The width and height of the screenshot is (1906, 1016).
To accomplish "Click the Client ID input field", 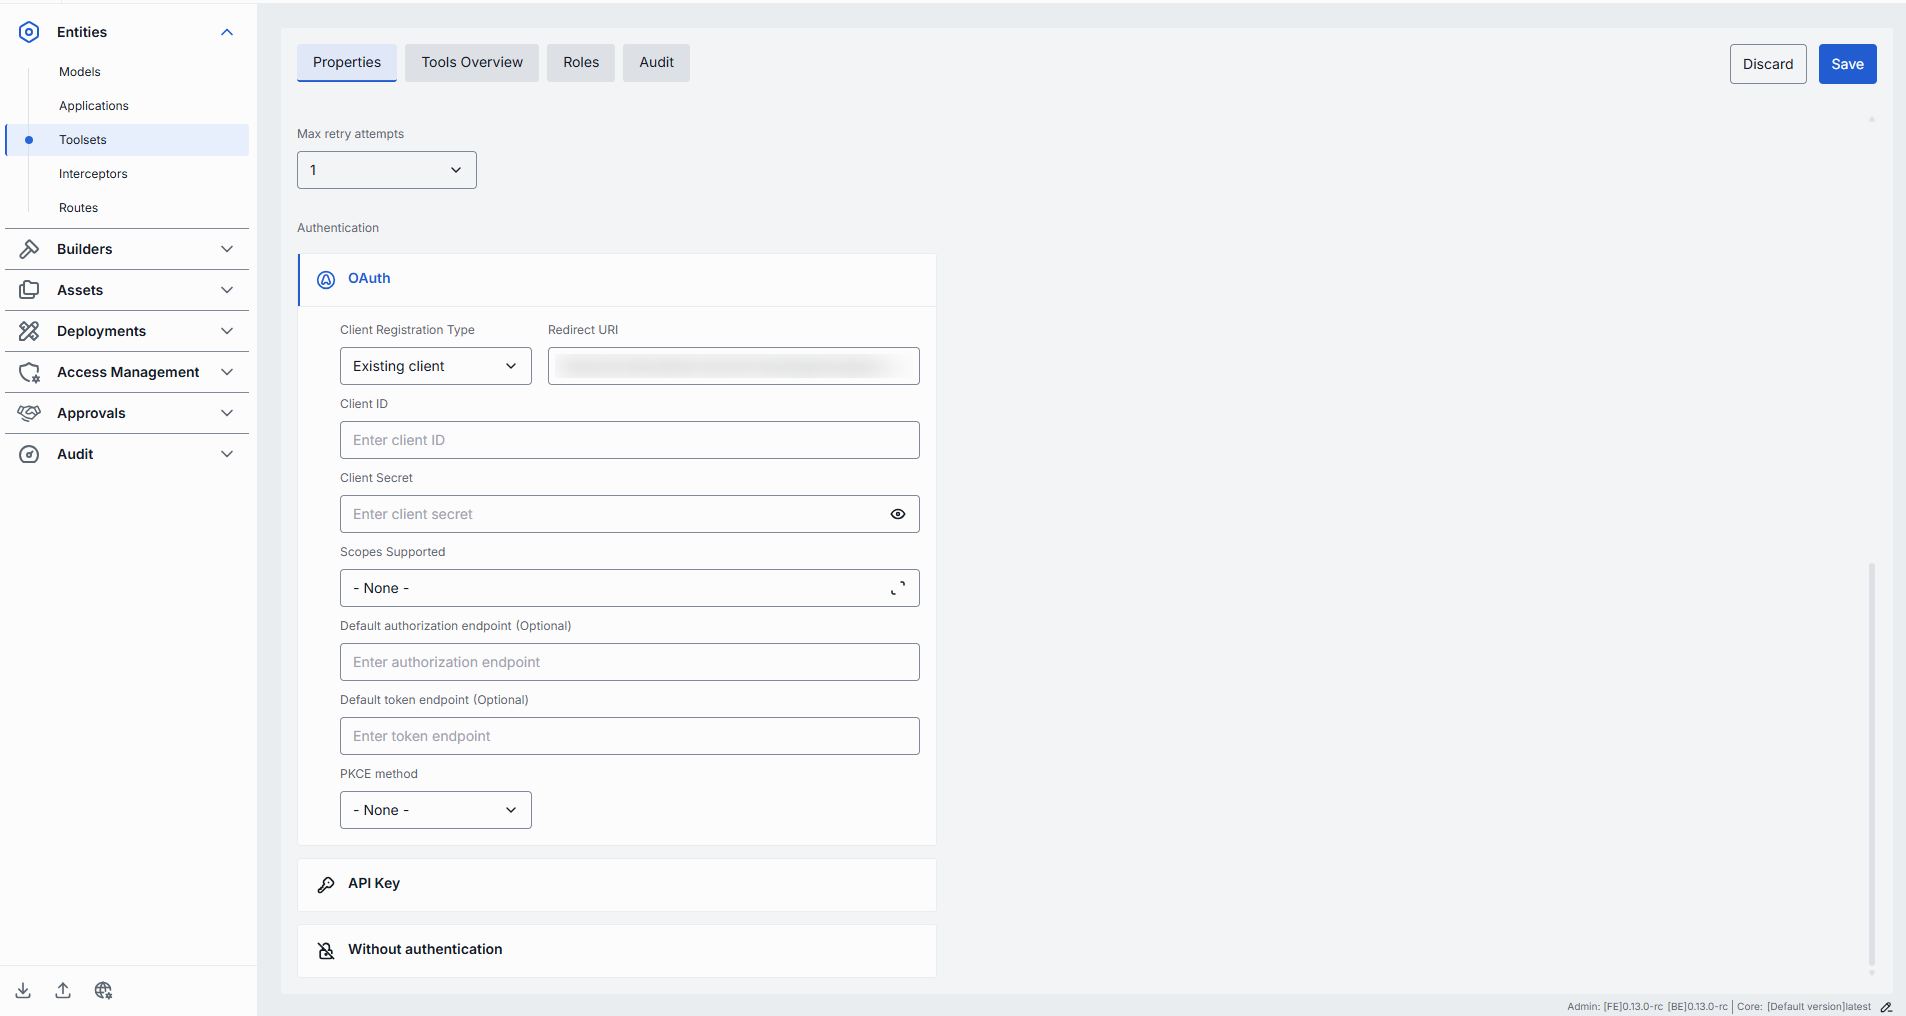I will tap(629, 440).
